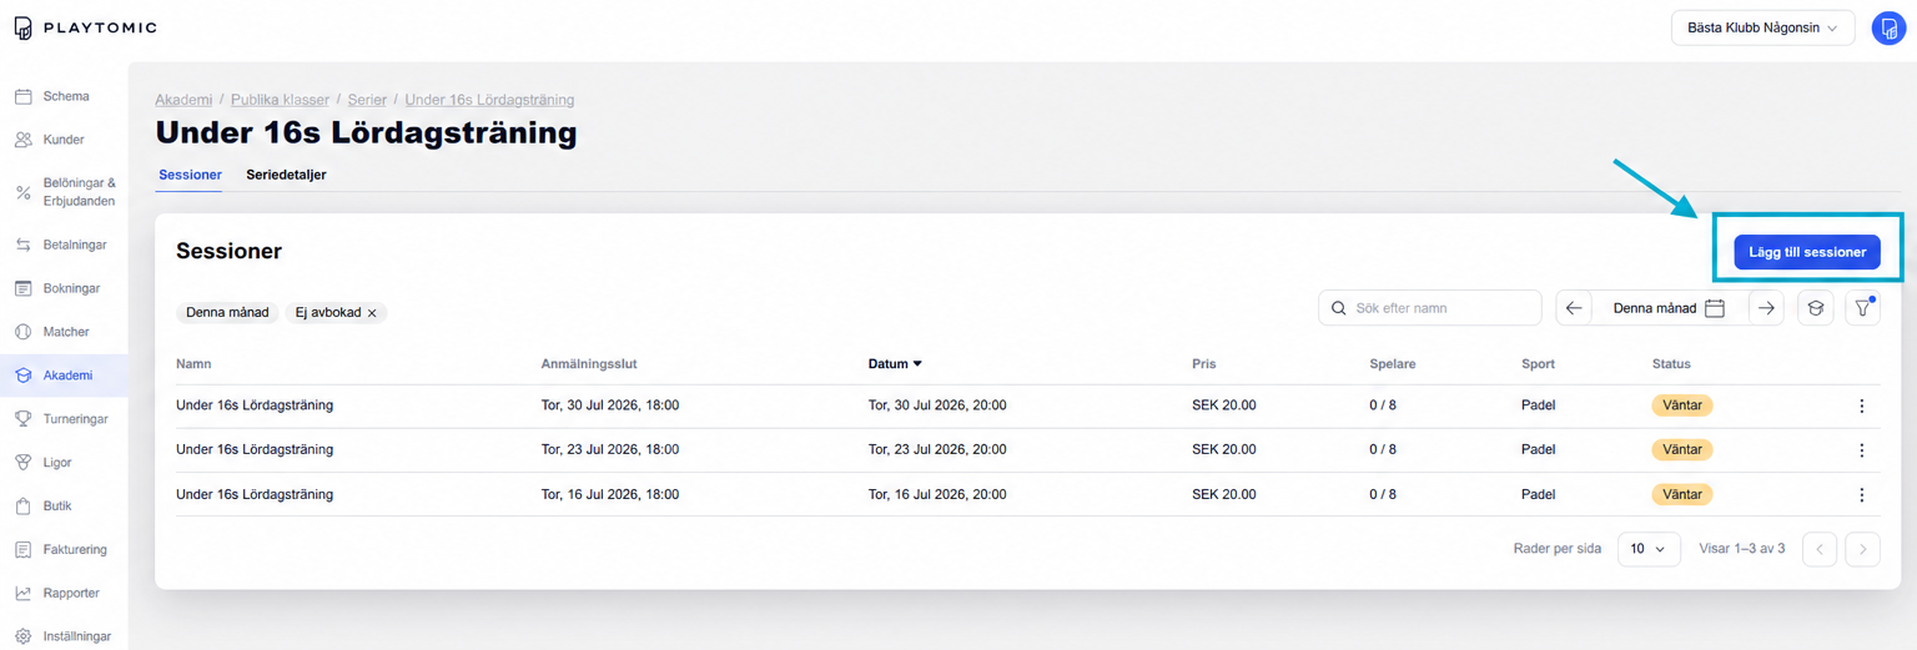This screenshot has height=650, width=1917.
Task: Open the filter funnel icon
Action: click(x=1863, y=308)
